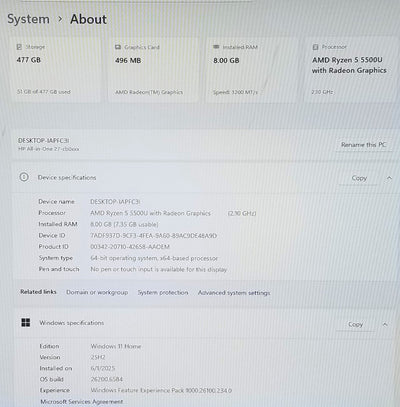Select Device name value DESKTOP-IAPFC3I

115,202
